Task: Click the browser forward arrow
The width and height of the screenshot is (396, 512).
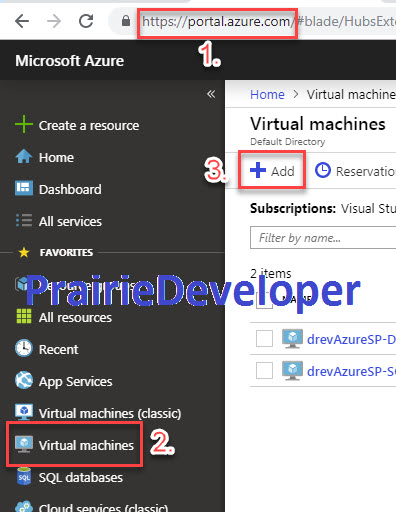Action: tap(54, 21)
